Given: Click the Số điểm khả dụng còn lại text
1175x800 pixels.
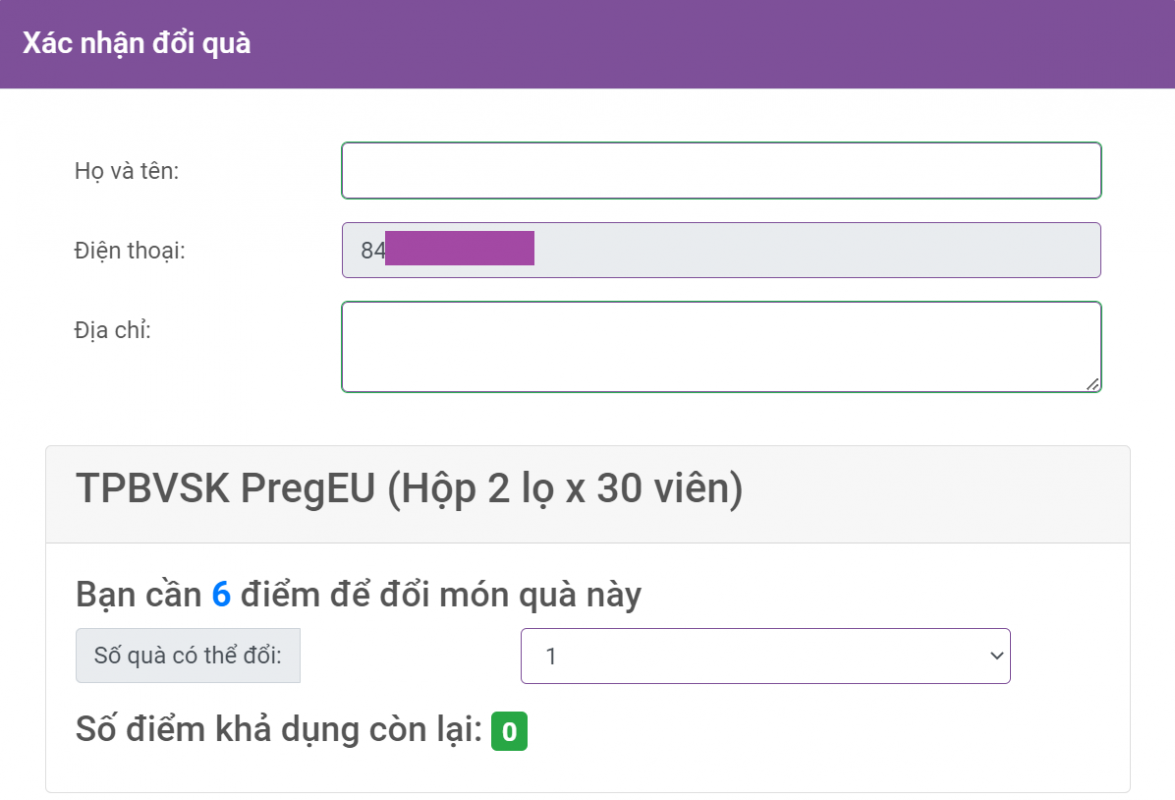Looking at the screenshot, I should click(x=279, y=731).
